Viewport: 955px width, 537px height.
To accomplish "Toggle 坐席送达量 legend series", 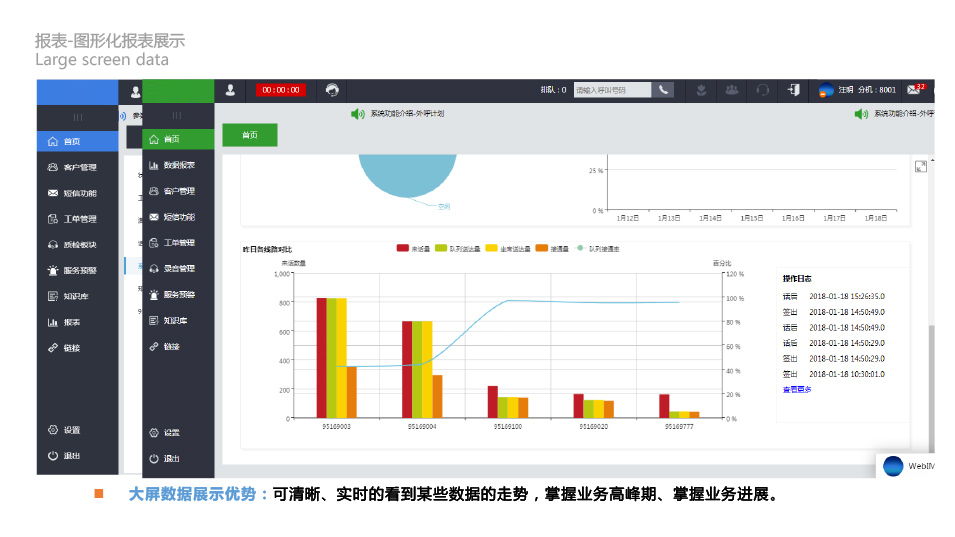I will [x=508, y=248].
